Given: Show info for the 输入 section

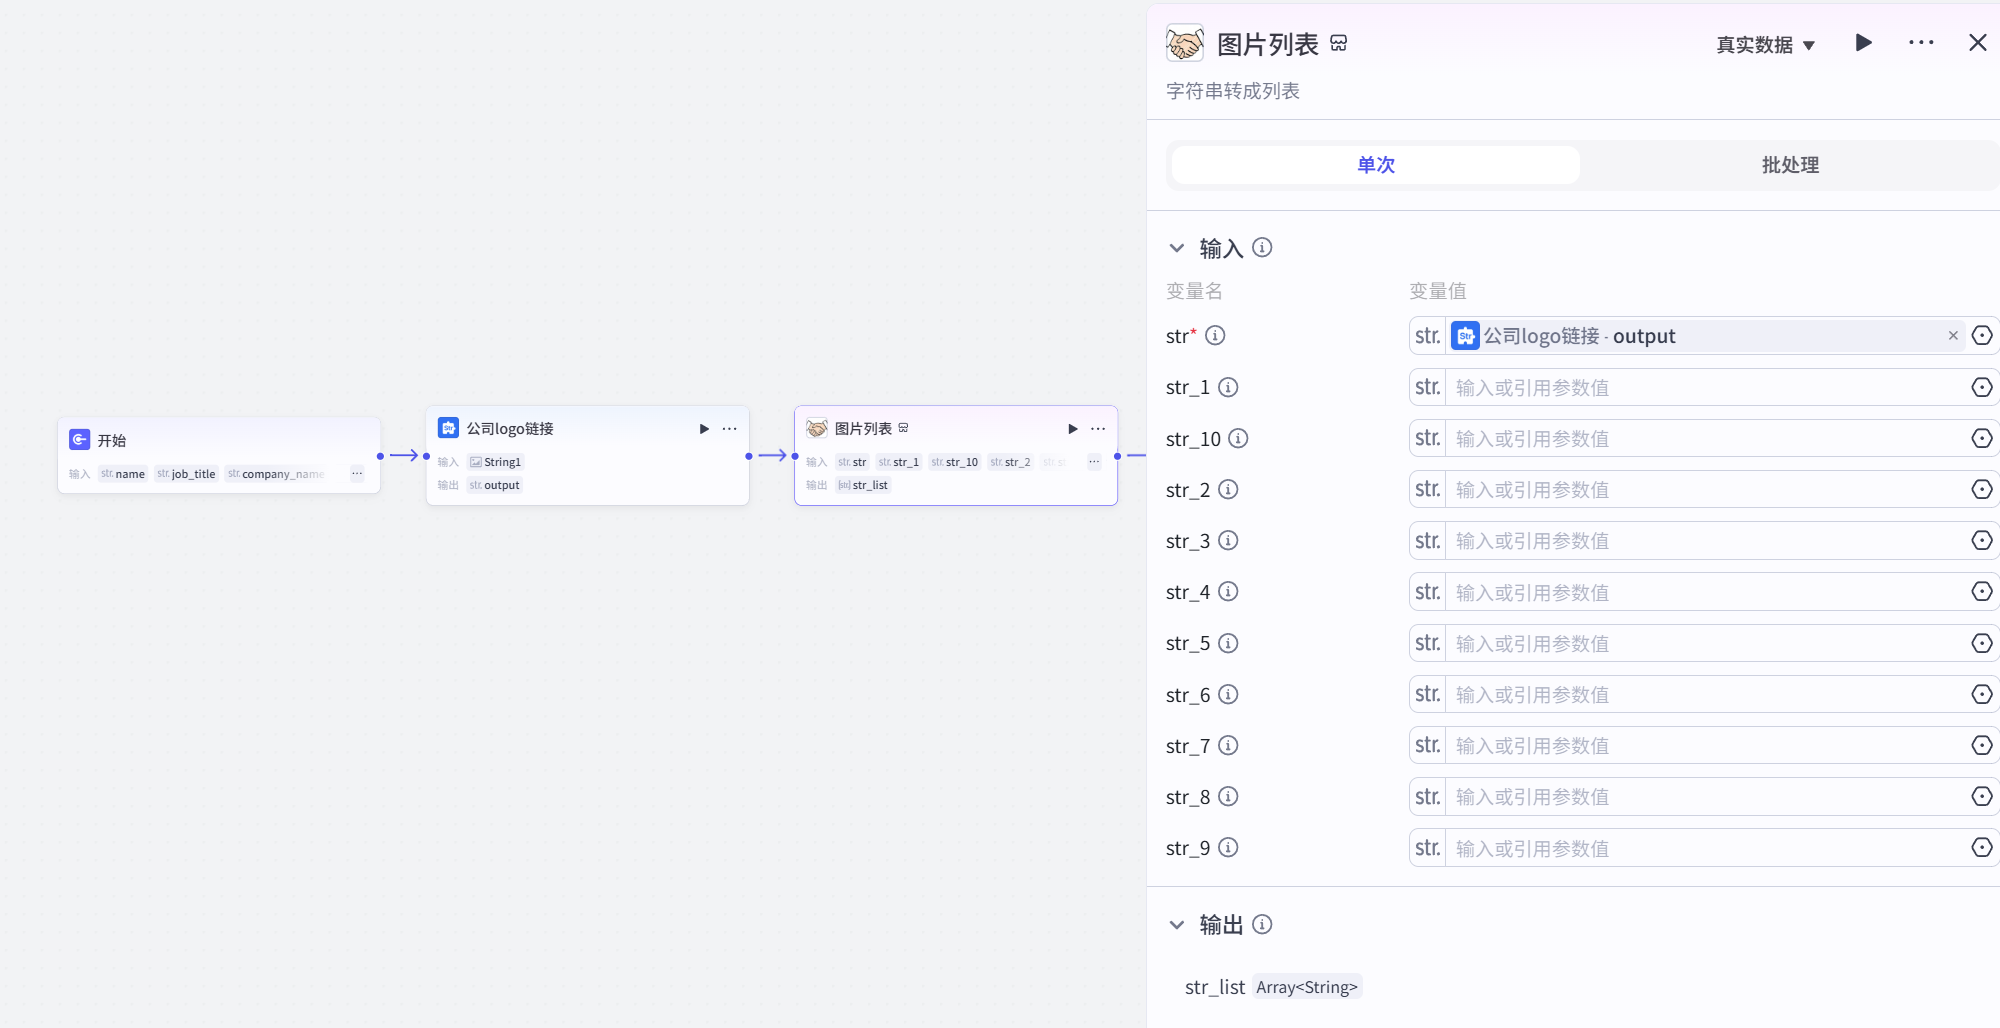Looking at the screenshot, I should tap(1262, 247).
